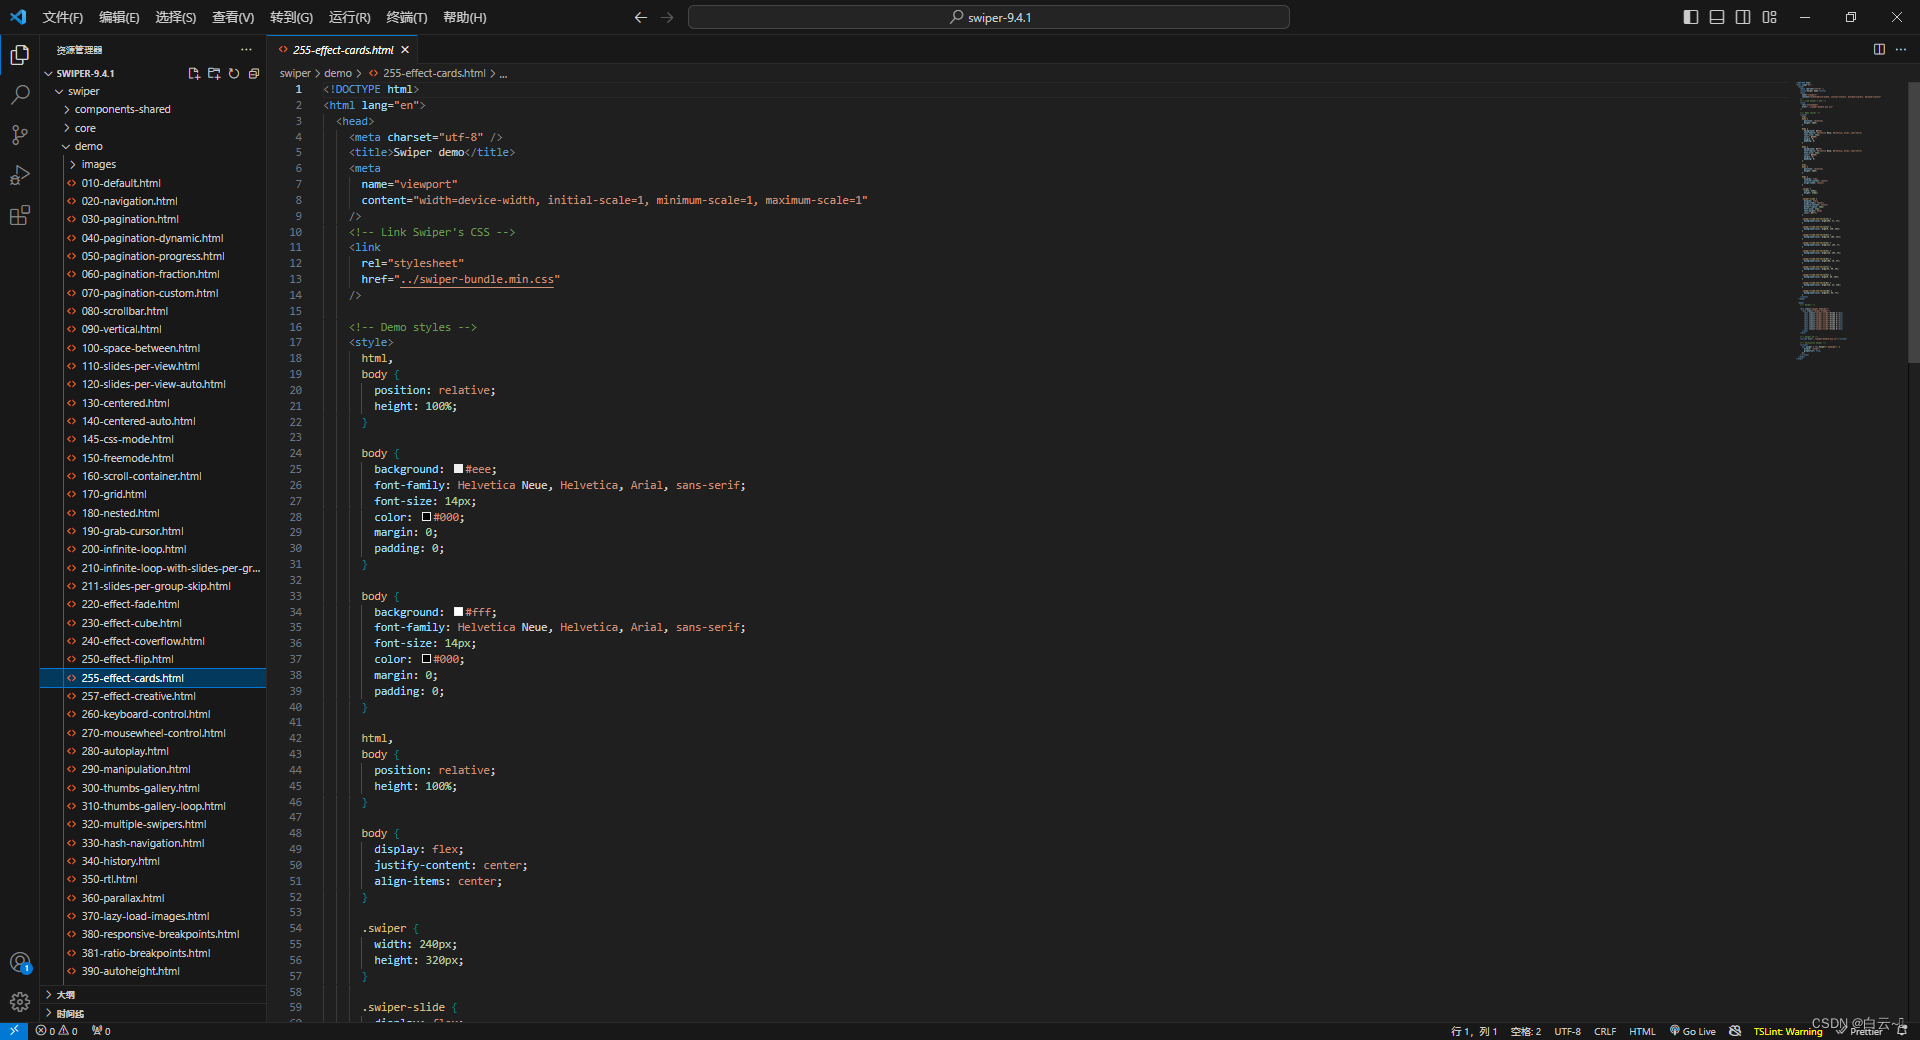Expand the Outline section
1920x1040 pixels.
pos(153,995)
